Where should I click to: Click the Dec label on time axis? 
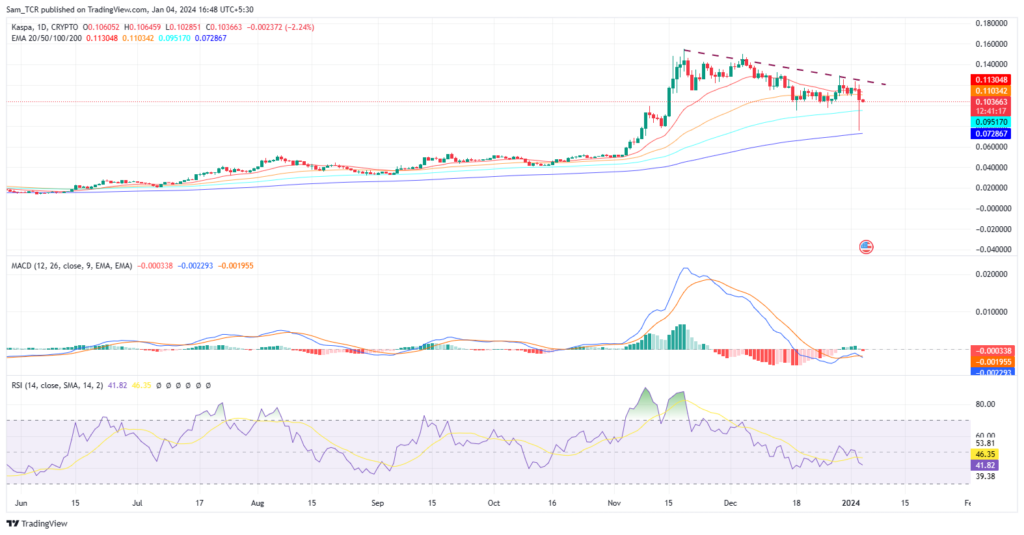pyautogui.click(x=730, y=504)
